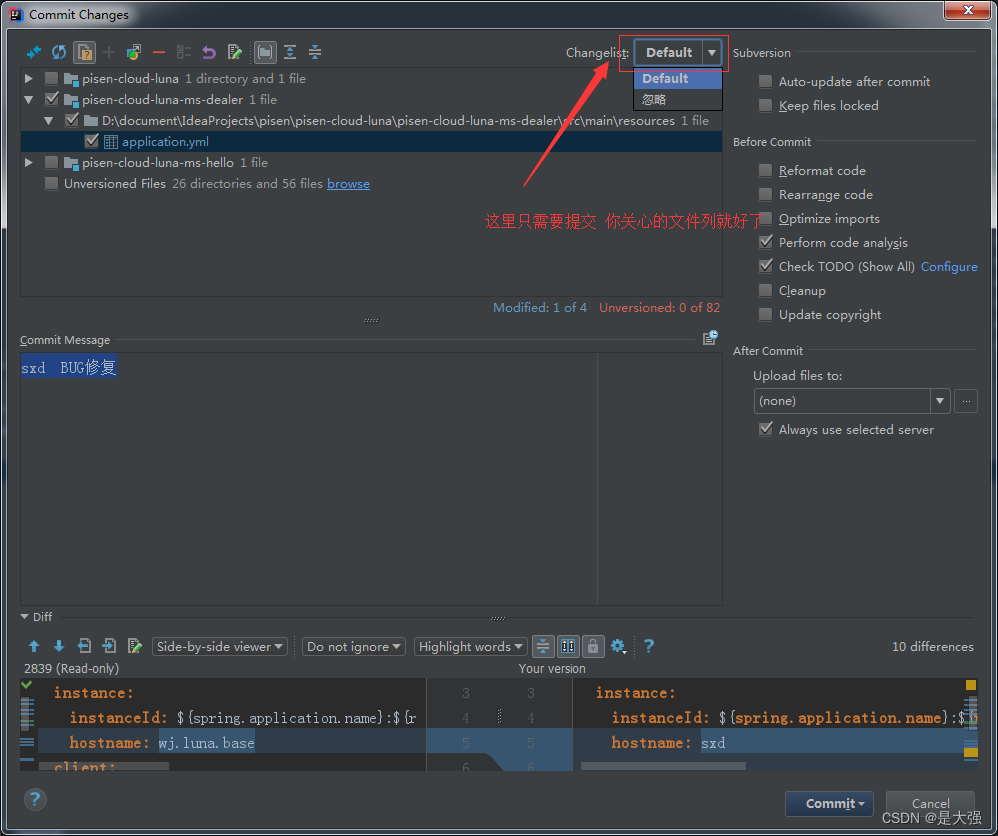Viewport: 998px width, 836px height.
Task: Uncheck Always use selected server
Action: point(766,429)
